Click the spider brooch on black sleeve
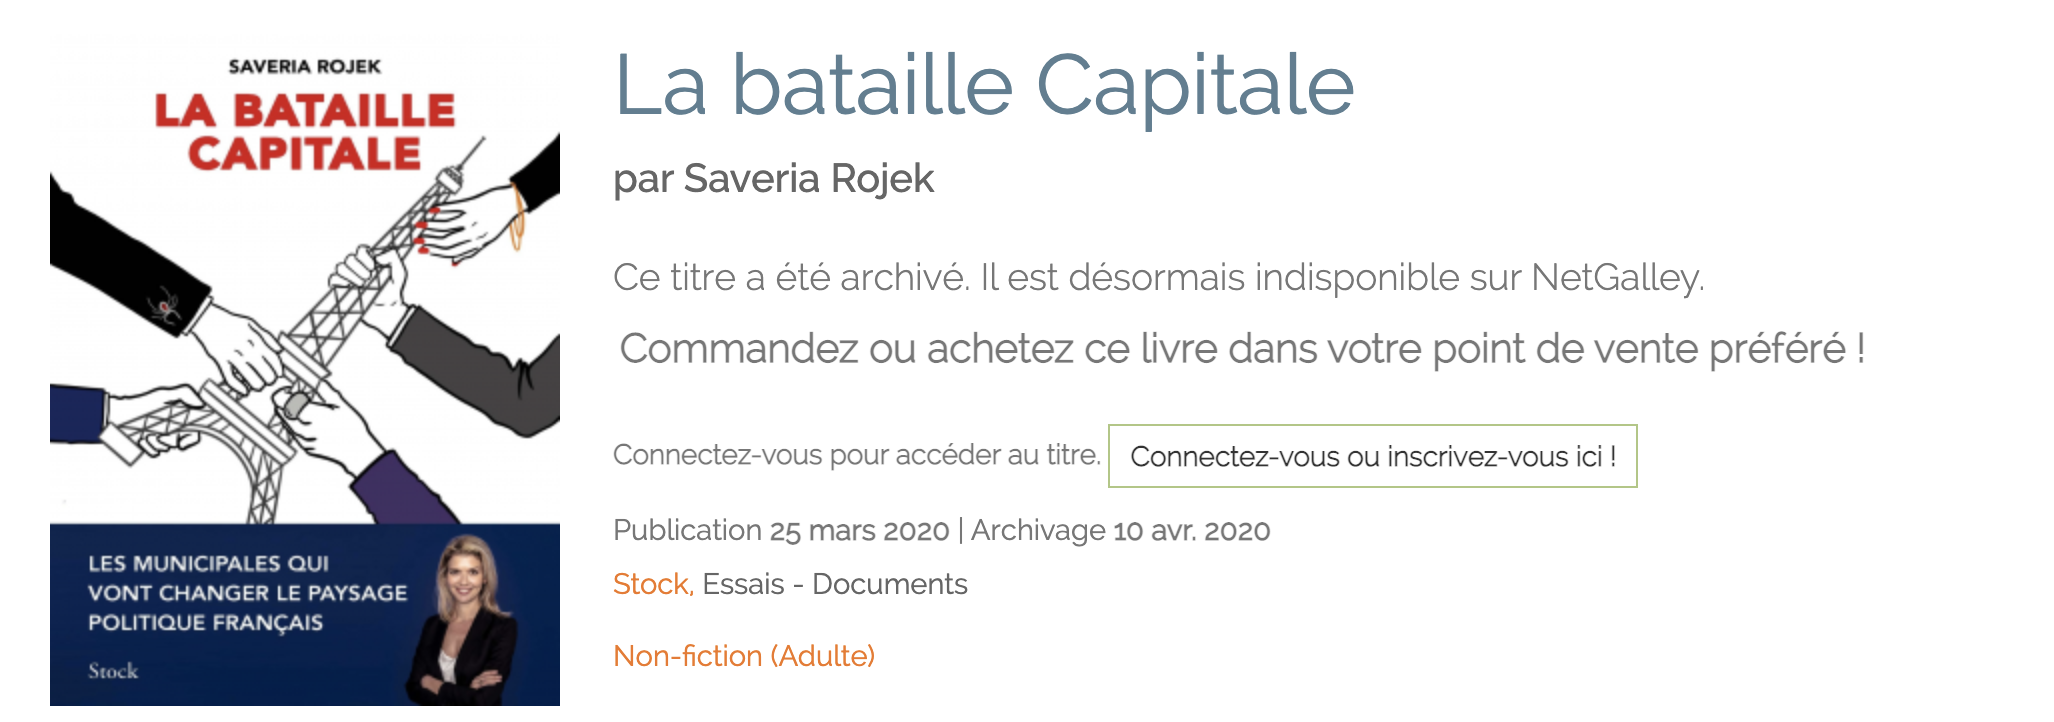This screenshot has width=2054, height=722. tap(167, 305)
